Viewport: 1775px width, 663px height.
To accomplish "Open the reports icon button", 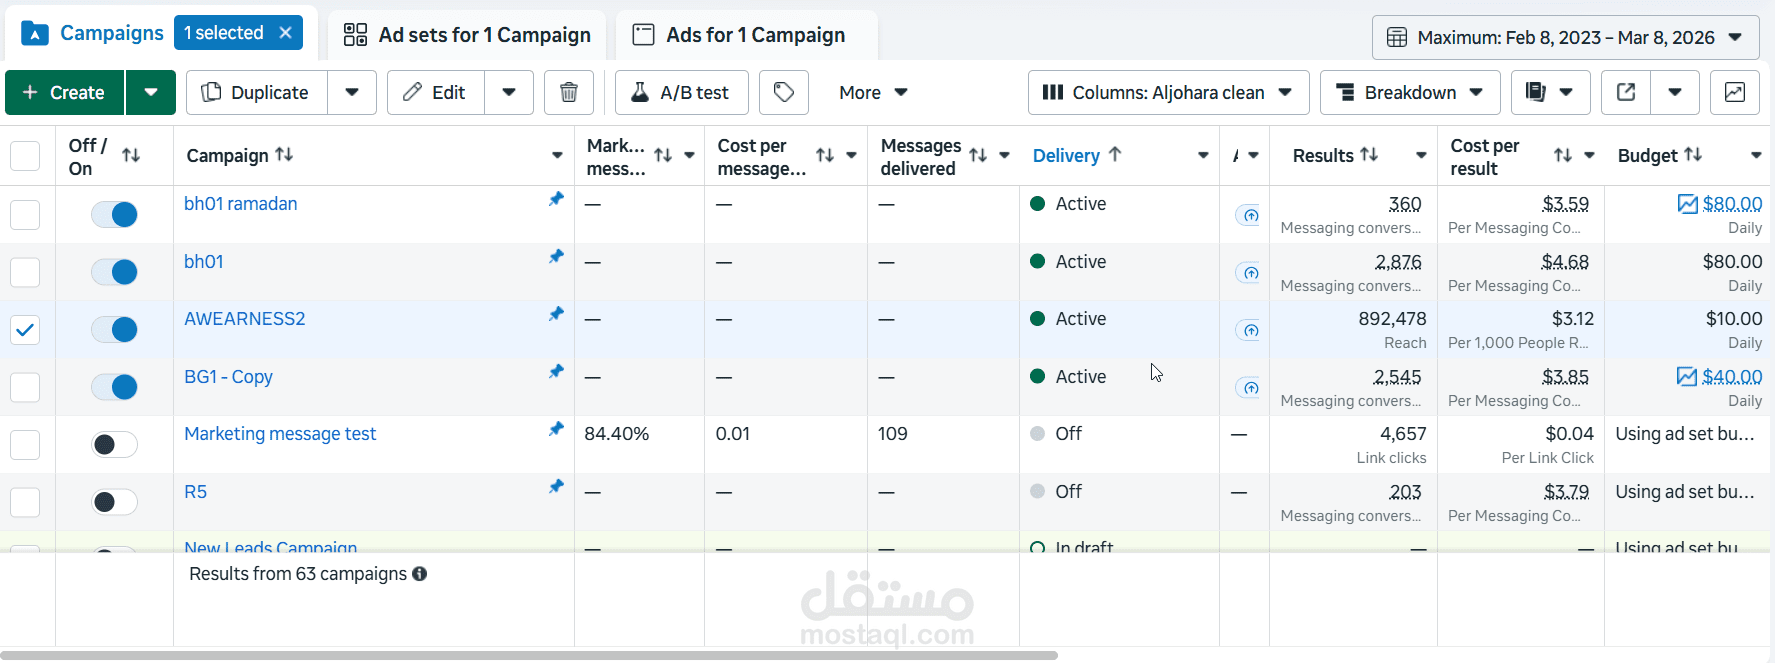I will (x=1536, y=93).
